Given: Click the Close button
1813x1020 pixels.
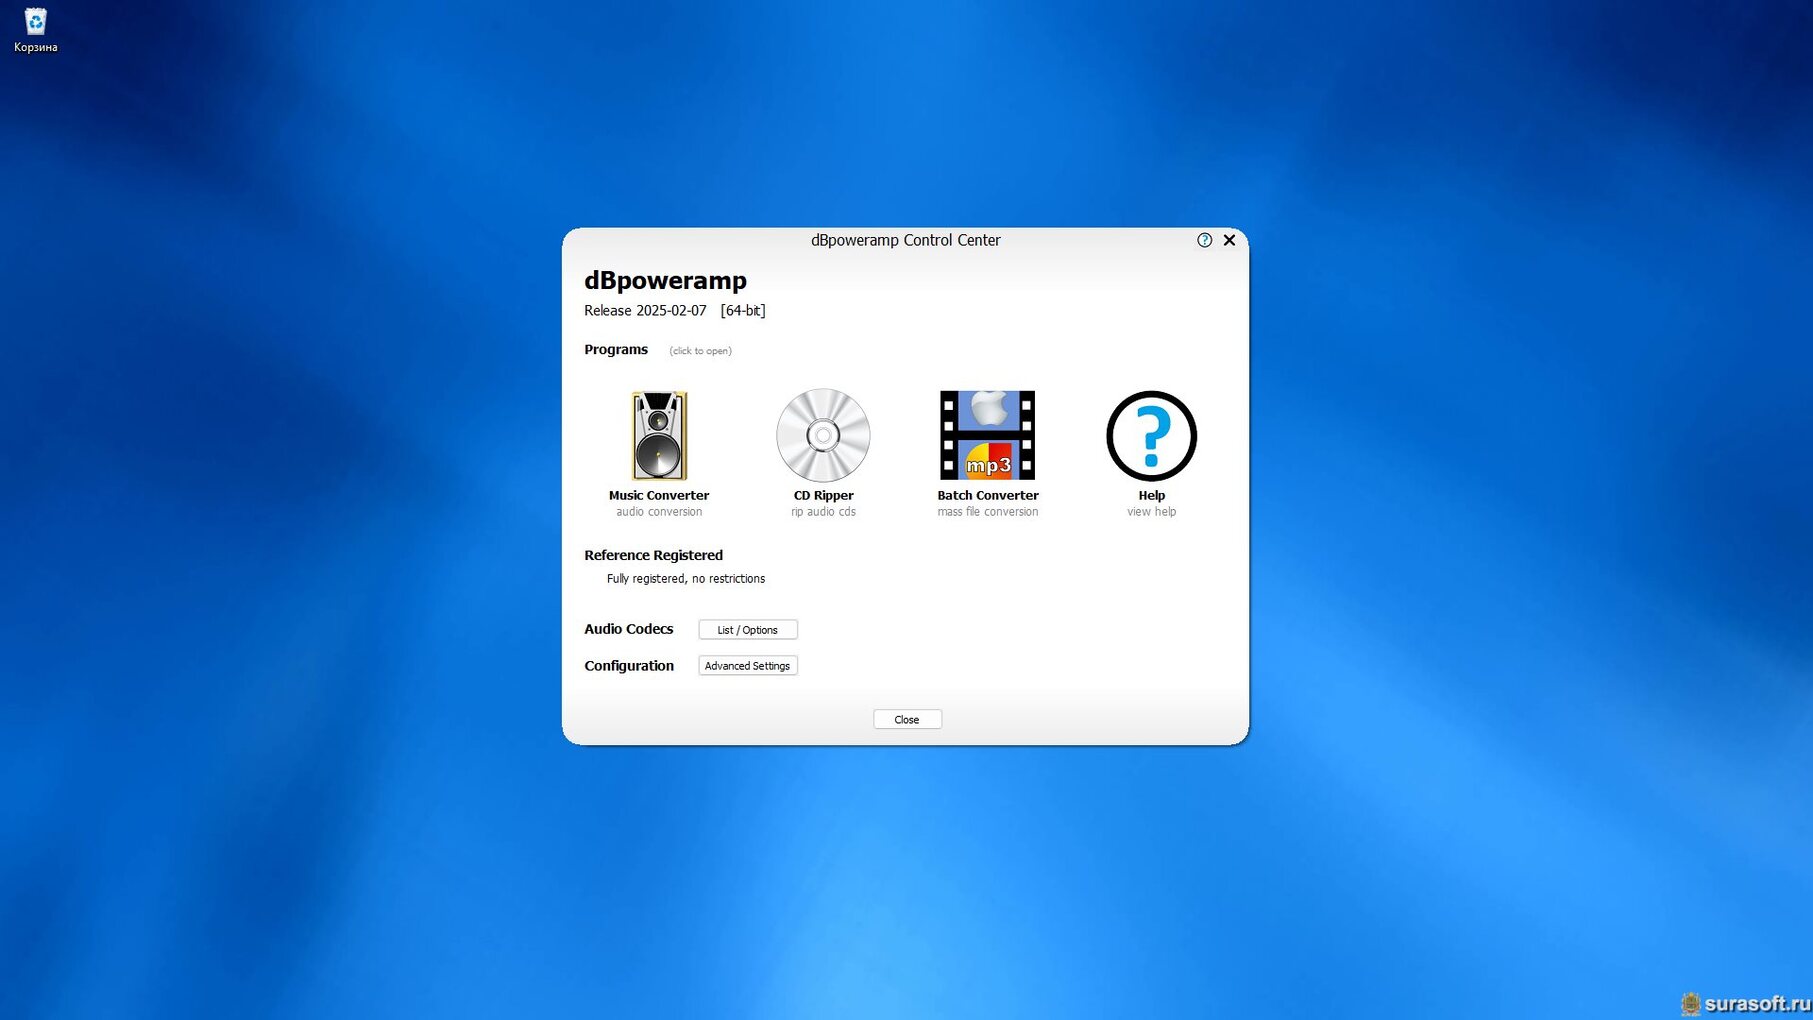Looking at the screenshot, I should tap(907, 720).
